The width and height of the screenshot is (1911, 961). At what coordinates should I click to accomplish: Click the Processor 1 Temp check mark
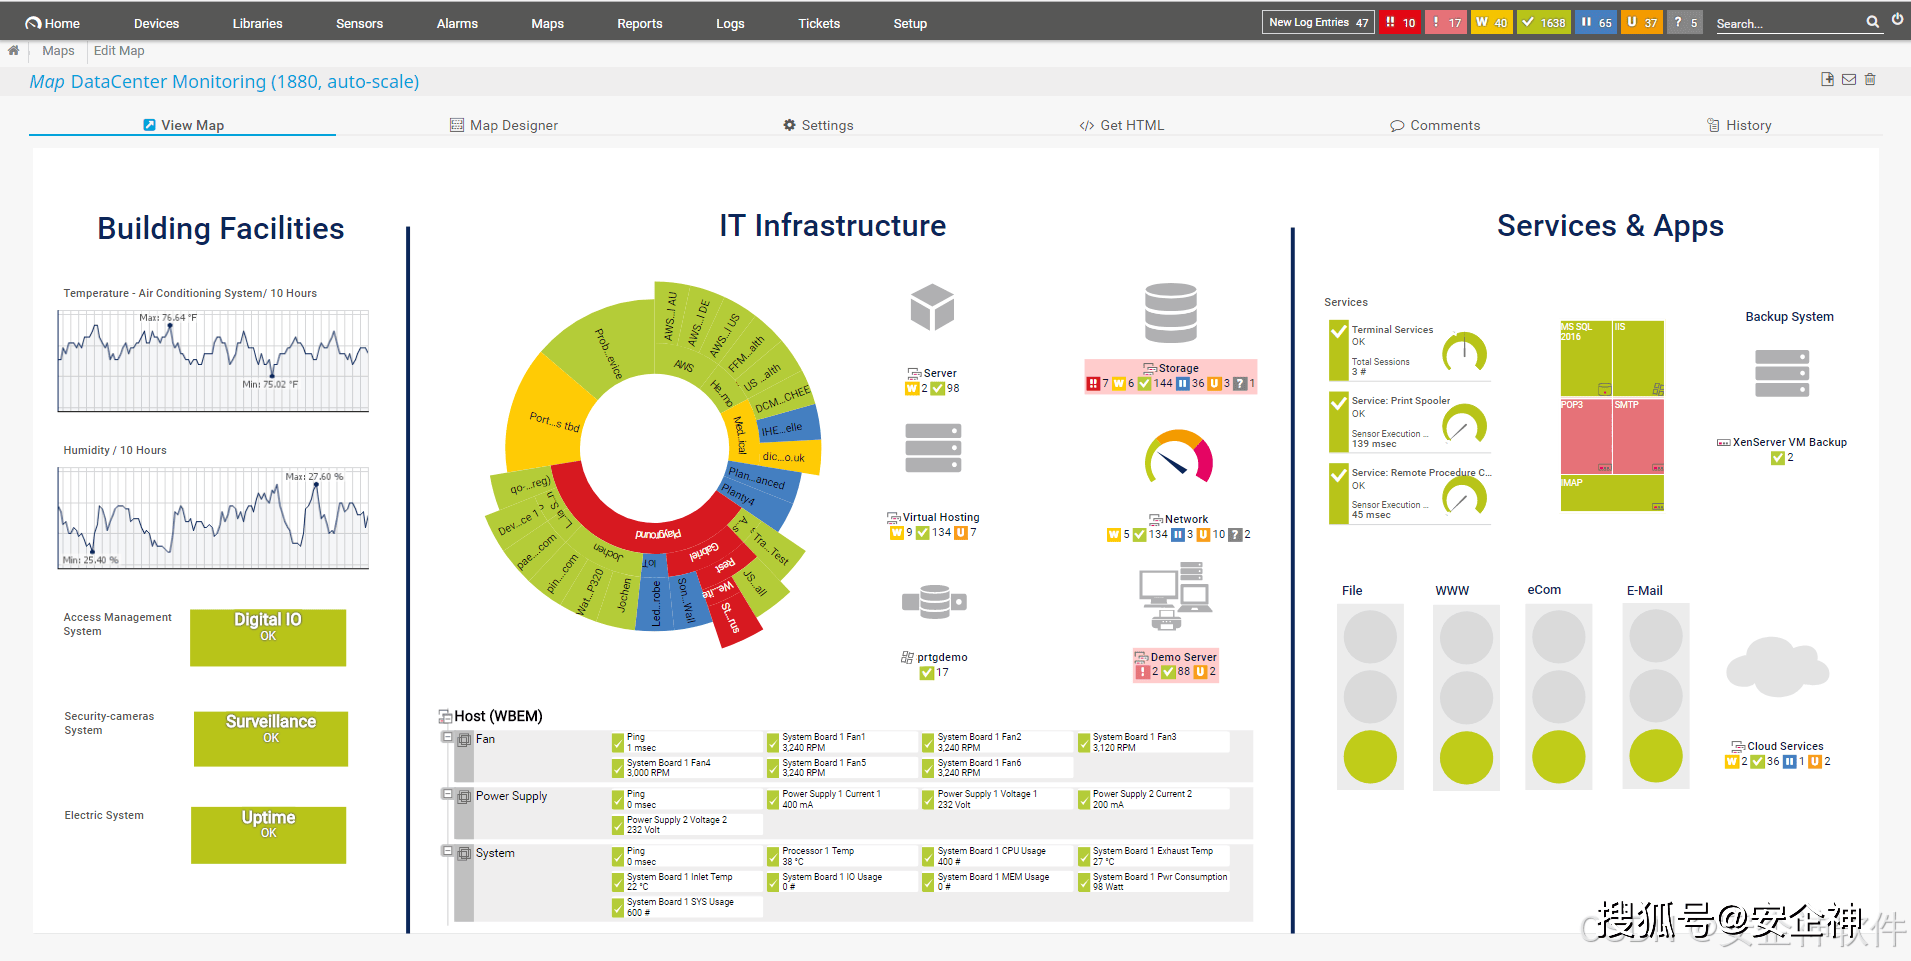point(773,857)
